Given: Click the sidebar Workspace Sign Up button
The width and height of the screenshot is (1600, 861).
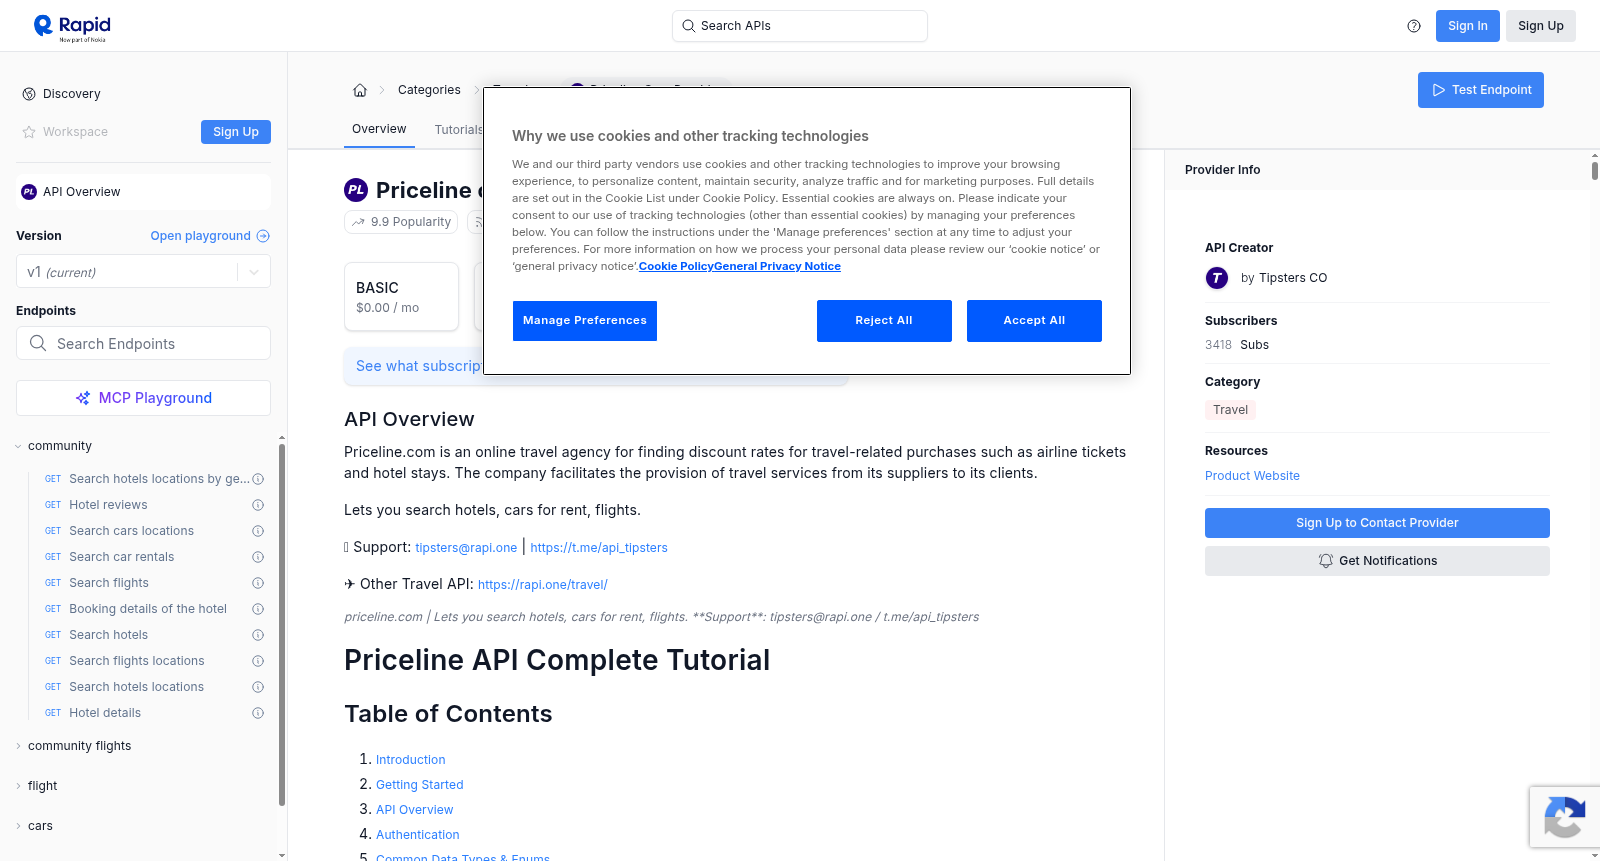Looking at the screenshot, I should (236, 132).
